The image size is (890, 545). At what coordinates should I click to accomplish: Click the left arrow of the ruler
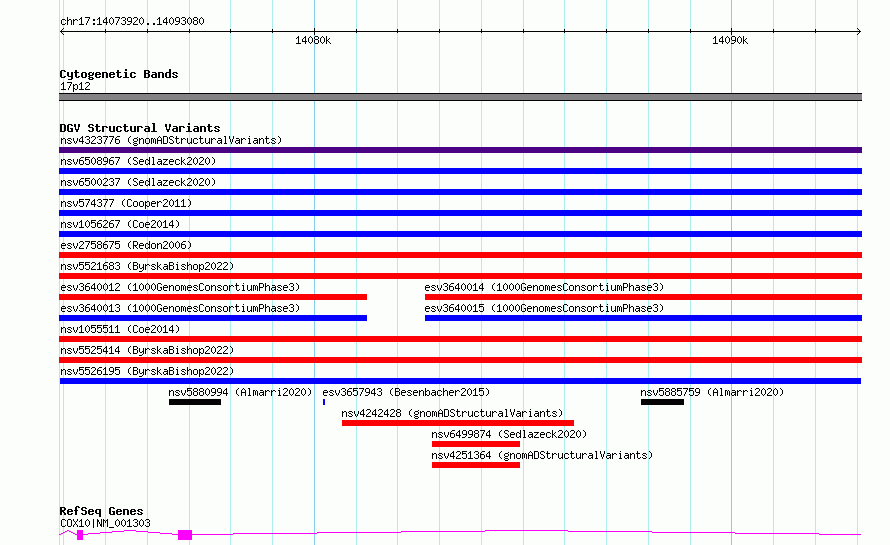click(x=62, y=31)
